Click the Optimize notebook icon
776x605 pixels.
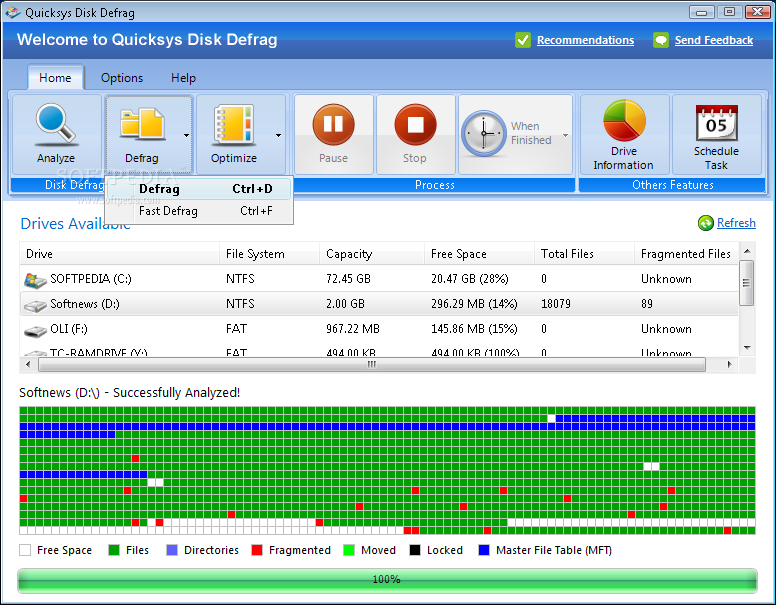point(233,124)
